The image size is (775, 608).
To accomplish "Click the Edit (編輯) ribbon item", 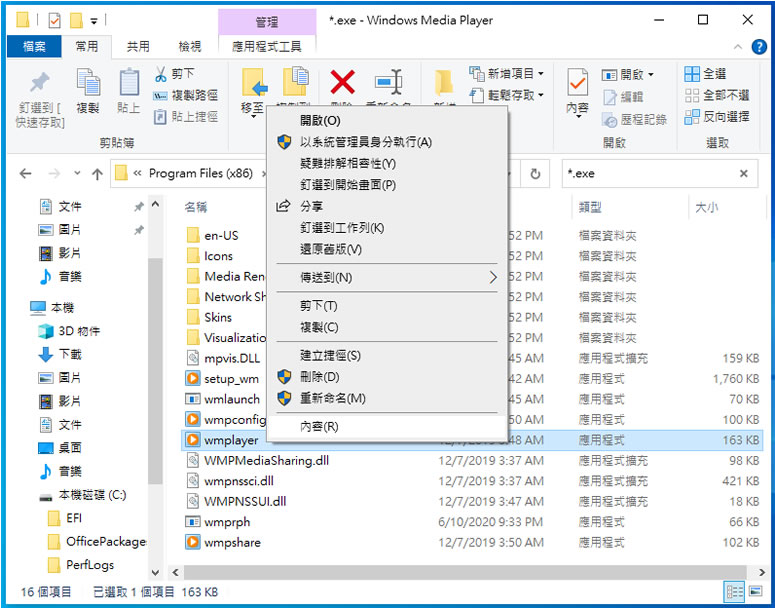I will [623, 97].
